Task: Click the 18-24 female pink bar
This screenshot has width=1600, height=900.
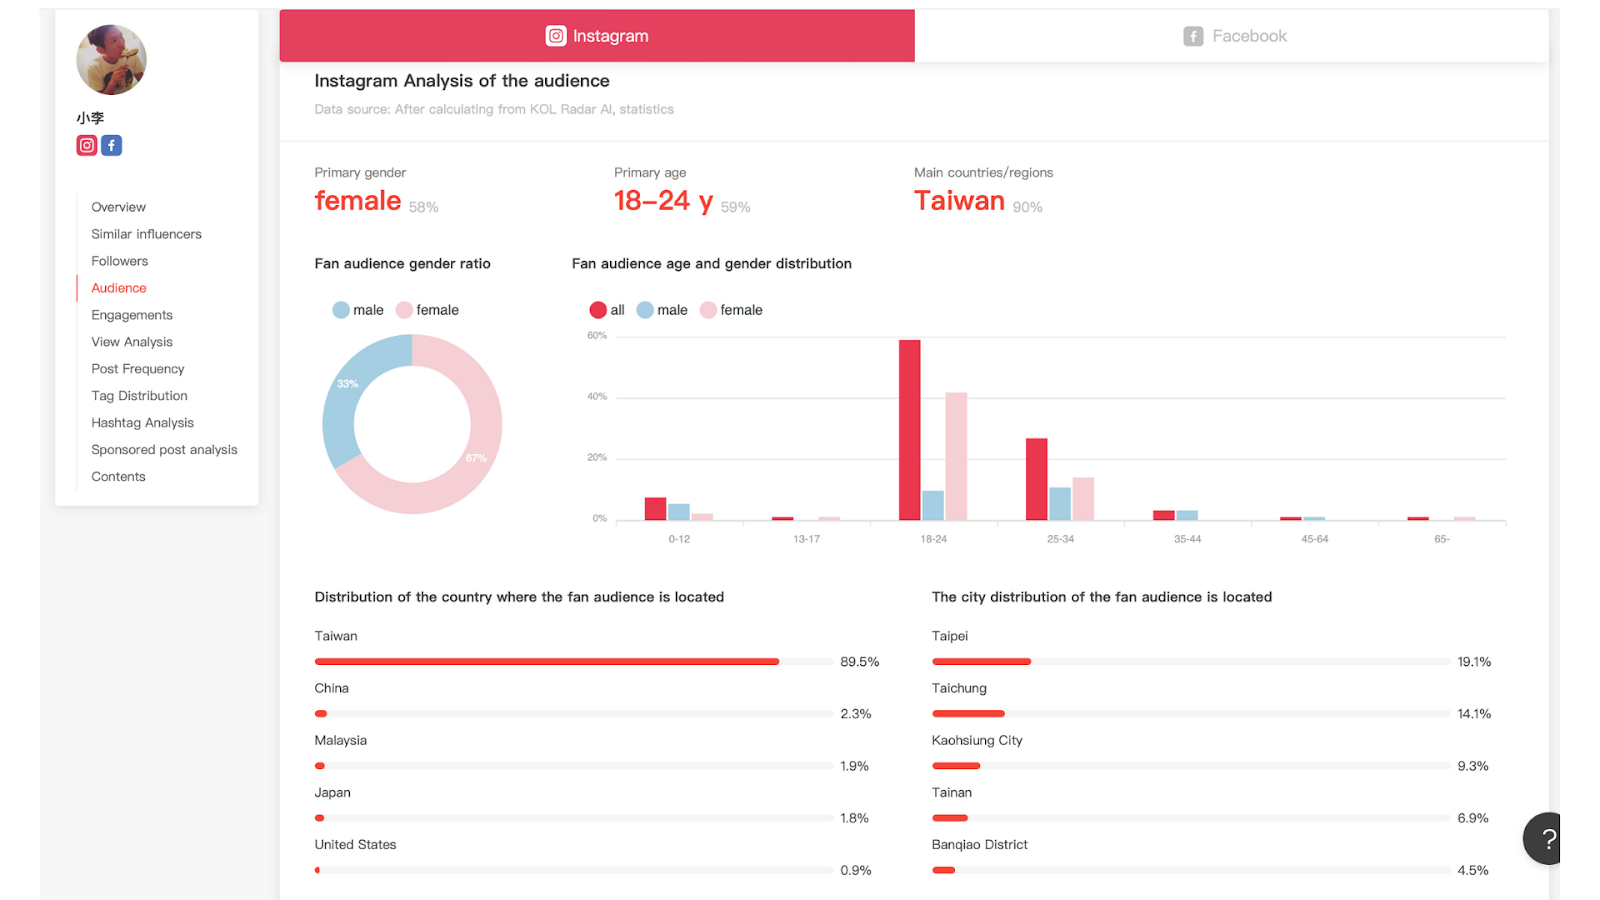Action: [x=956, y=456]
